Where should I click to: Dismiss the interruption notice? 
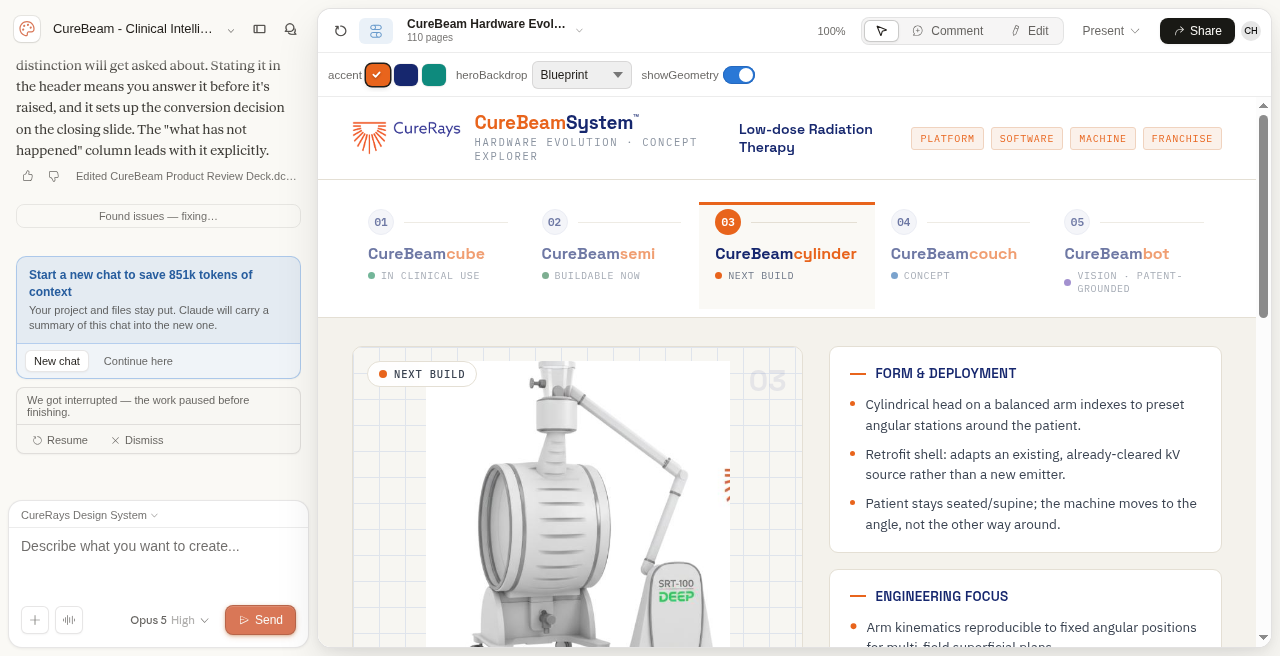137,440
